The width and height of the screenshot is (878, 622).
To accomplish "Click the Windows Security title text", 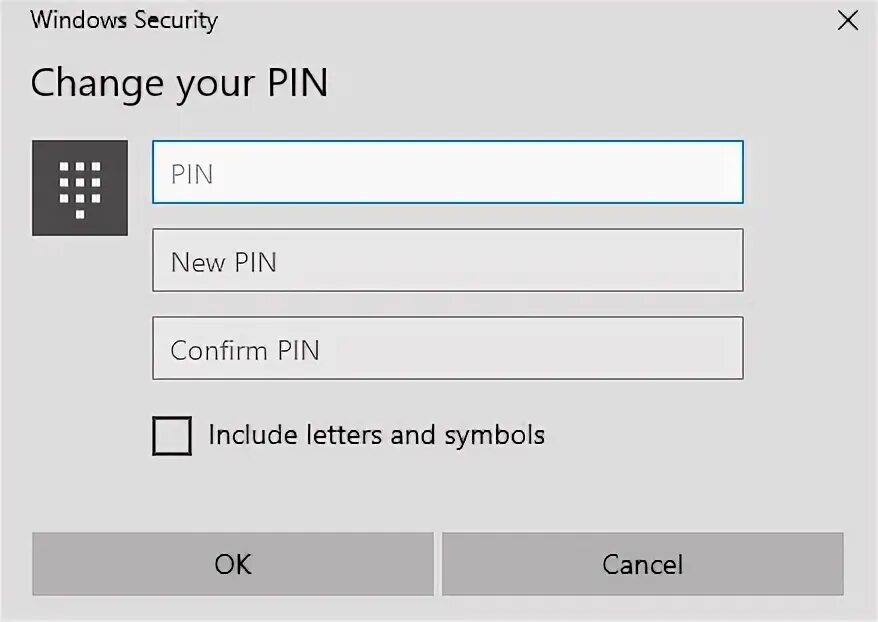I will (124, 20).
